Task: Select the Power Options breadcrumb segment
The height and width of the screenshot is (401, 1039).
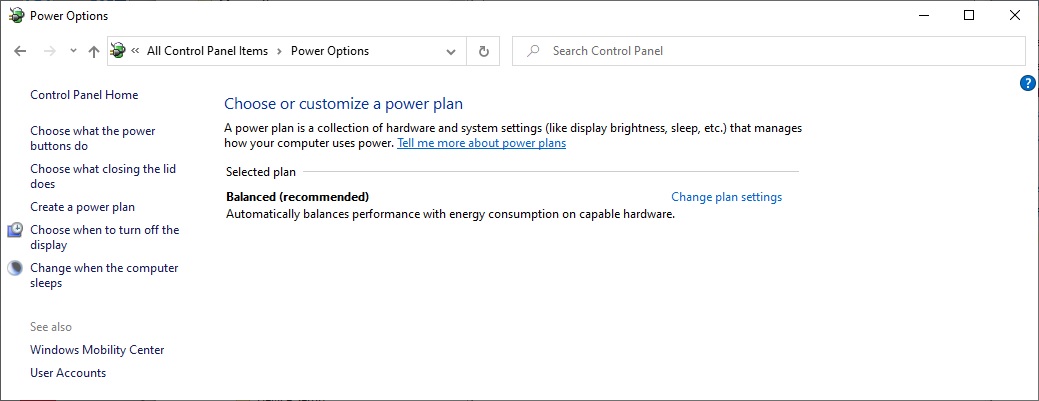Action: click(x=330, y=51)
